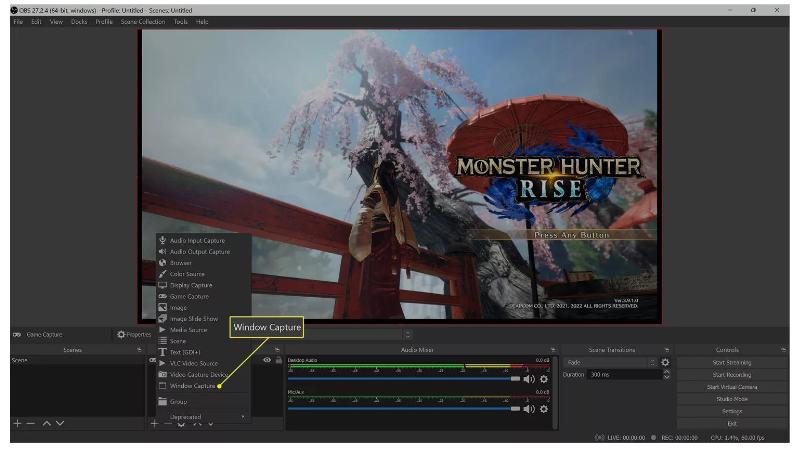Choose VLC Video Source from menu
The width and height of the screenshot is (800, 449).
(x=203, y=363)
